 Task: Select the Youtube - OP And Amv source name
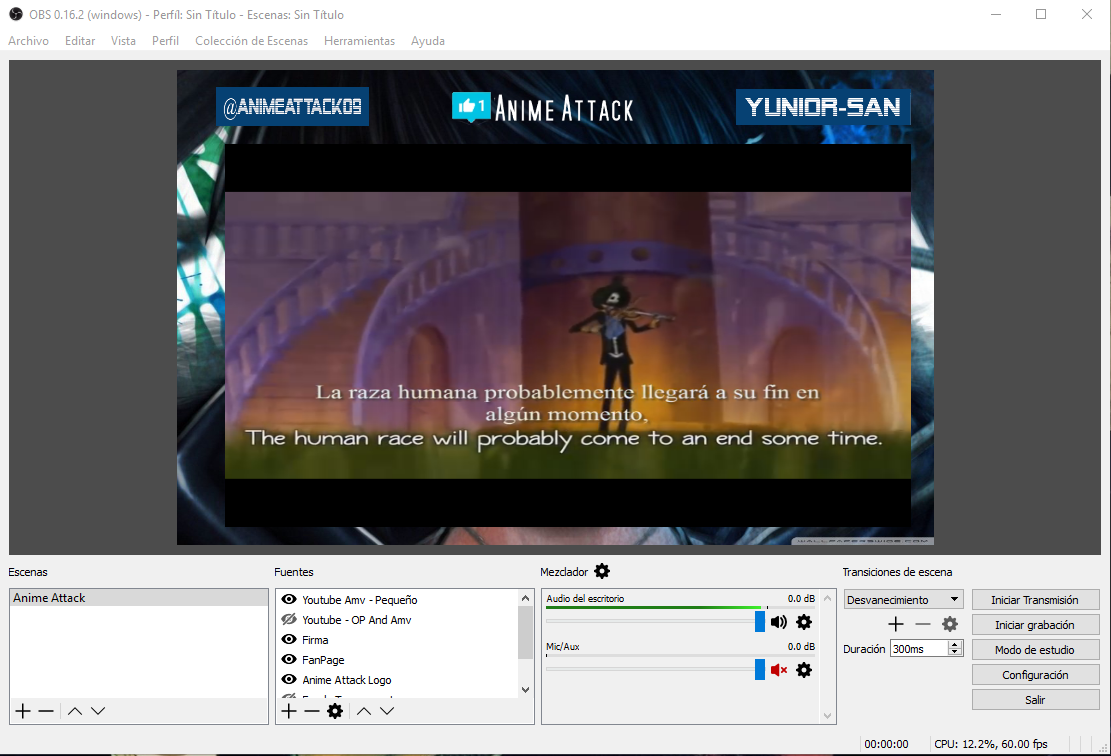pos(356,619)
